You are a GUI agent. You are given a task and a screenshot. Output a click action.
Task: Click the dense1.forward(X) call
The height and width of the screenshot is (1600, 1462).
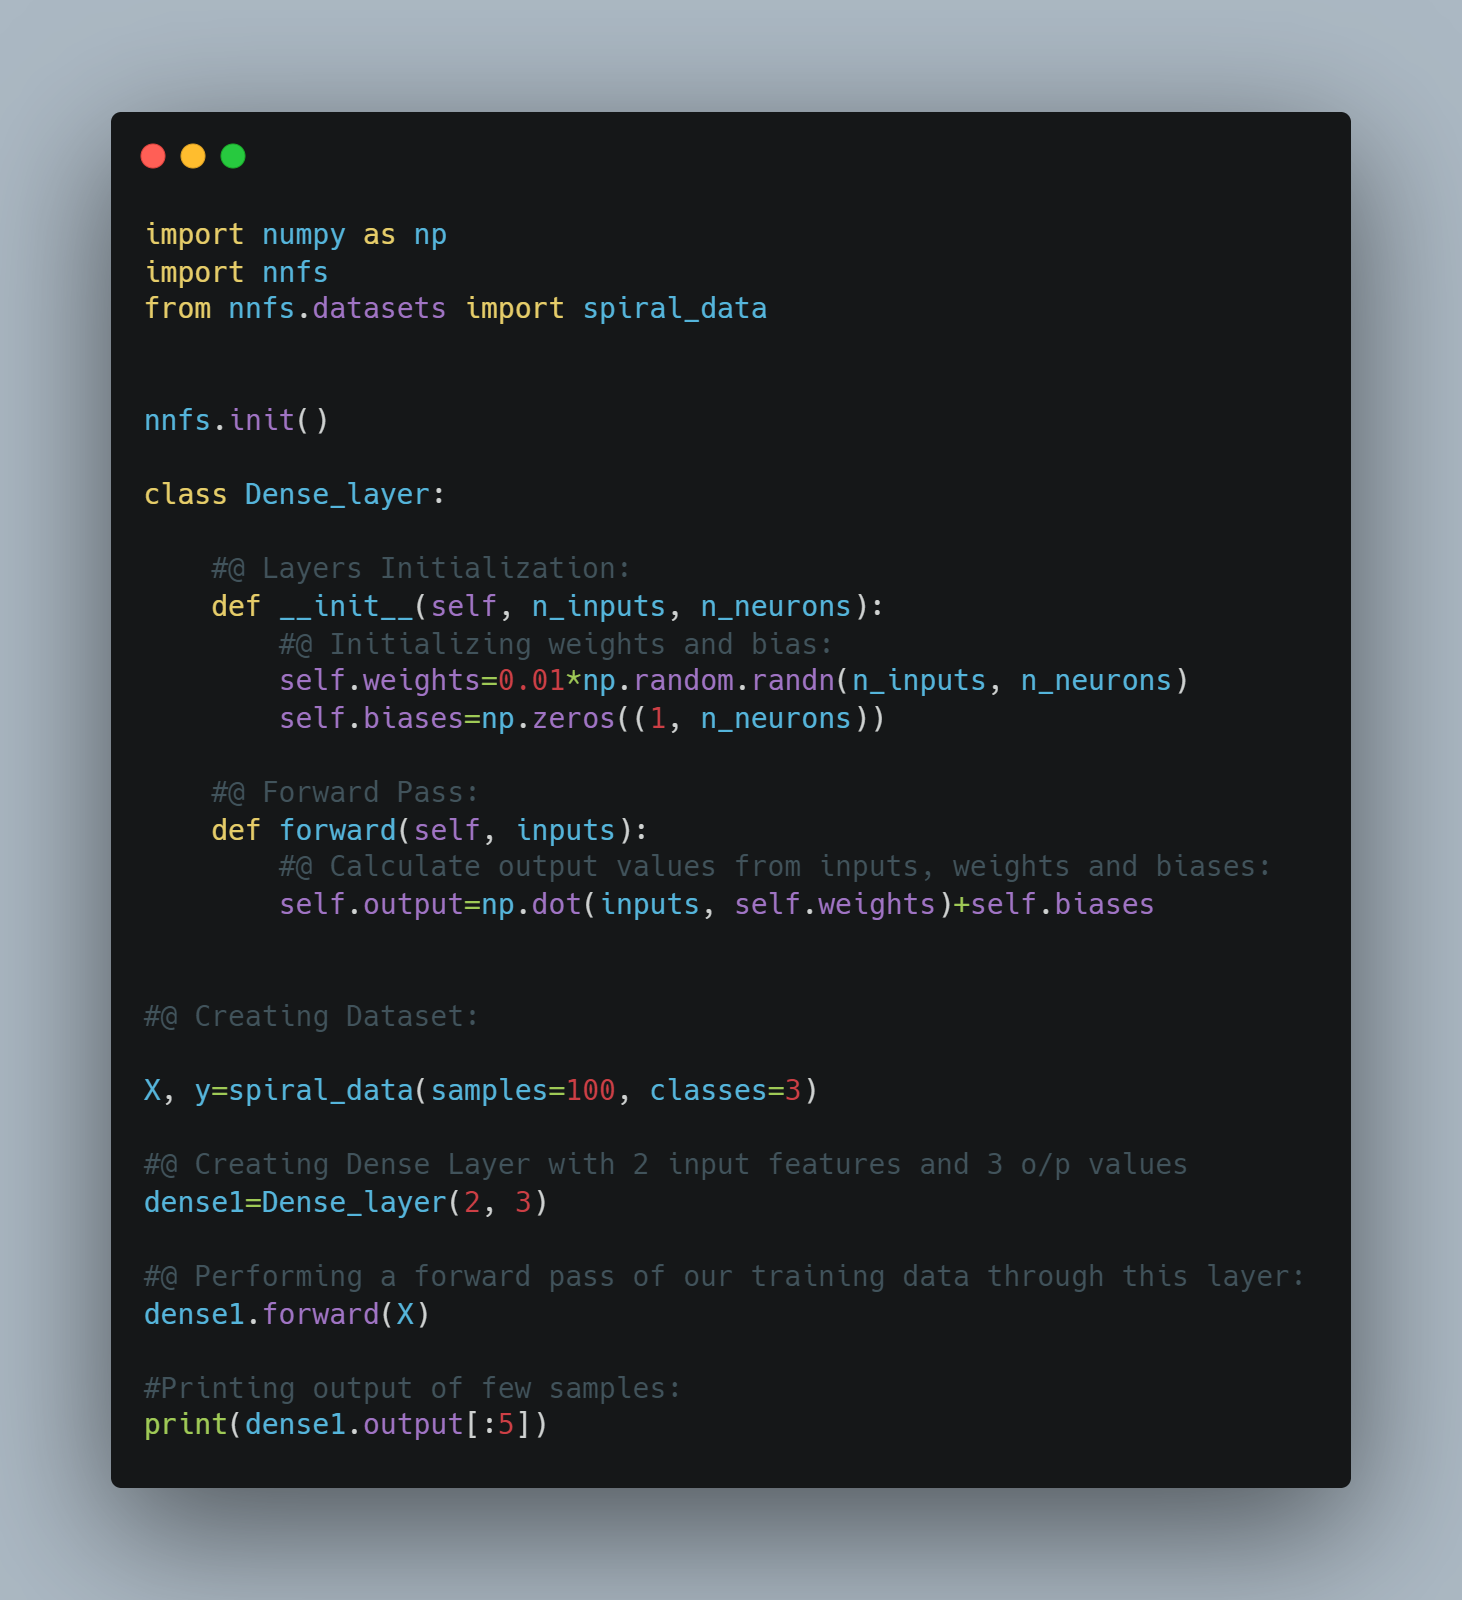pos(288,1314)
